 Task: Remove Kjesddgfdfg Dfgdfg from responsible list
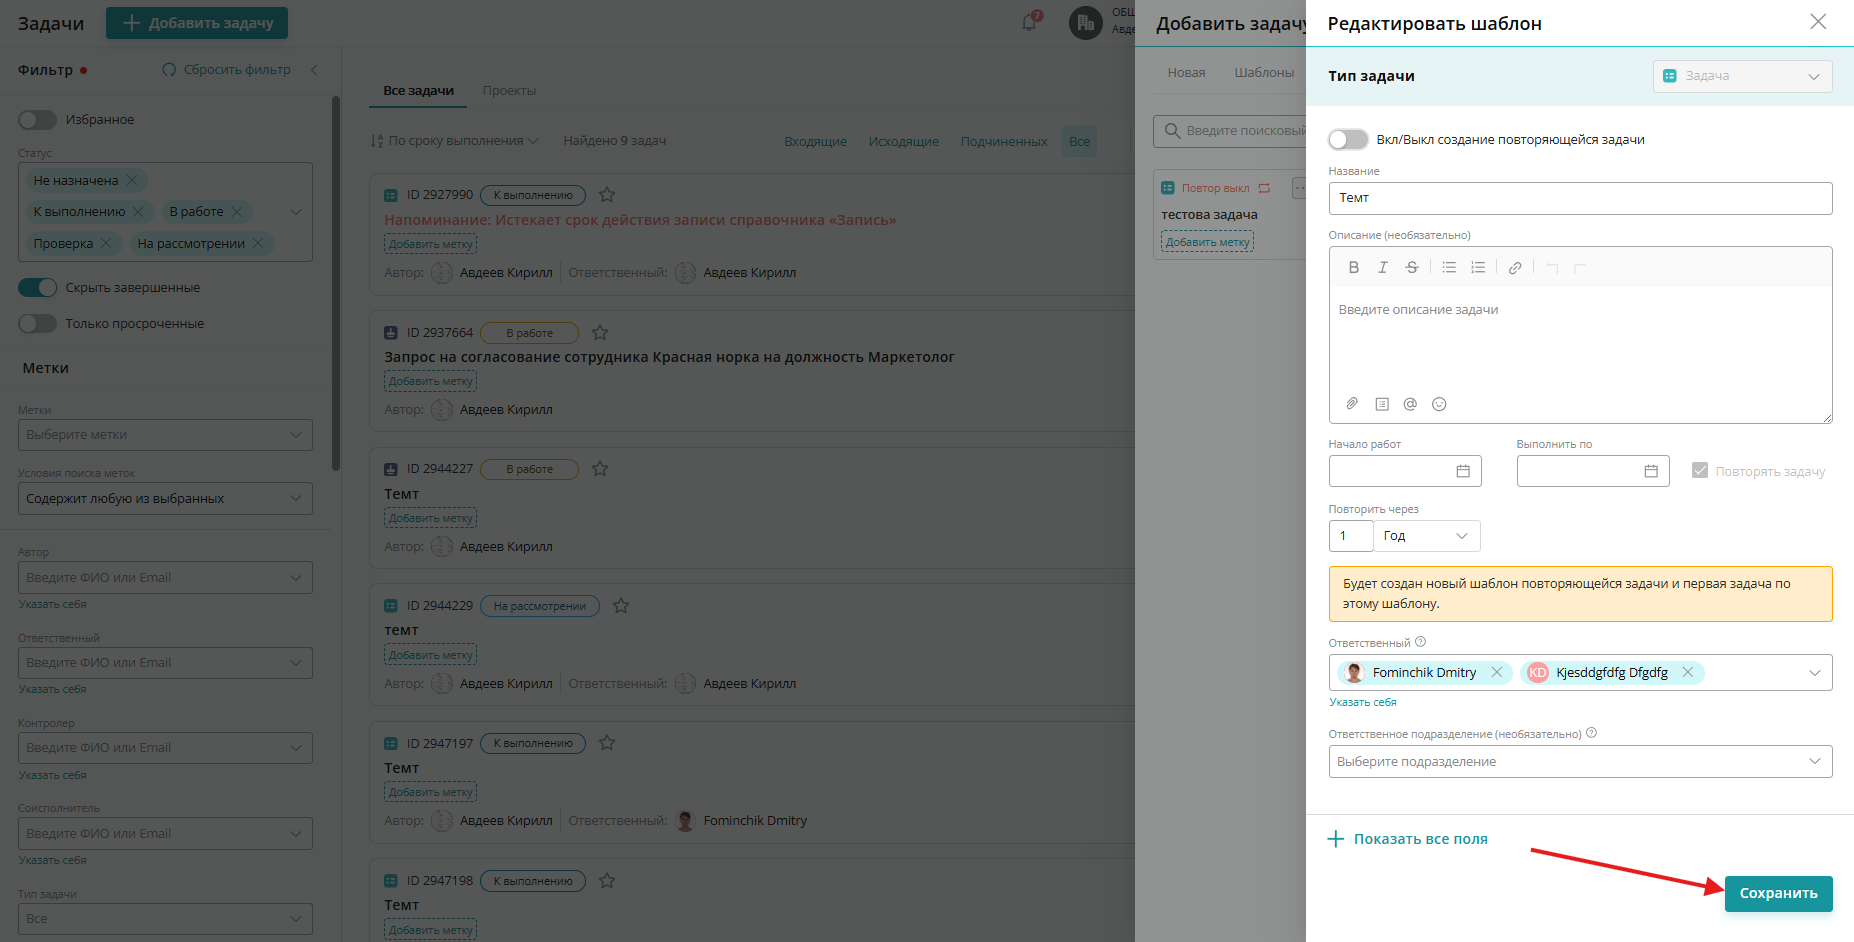pyautogui.click(x=1688, y=672)
